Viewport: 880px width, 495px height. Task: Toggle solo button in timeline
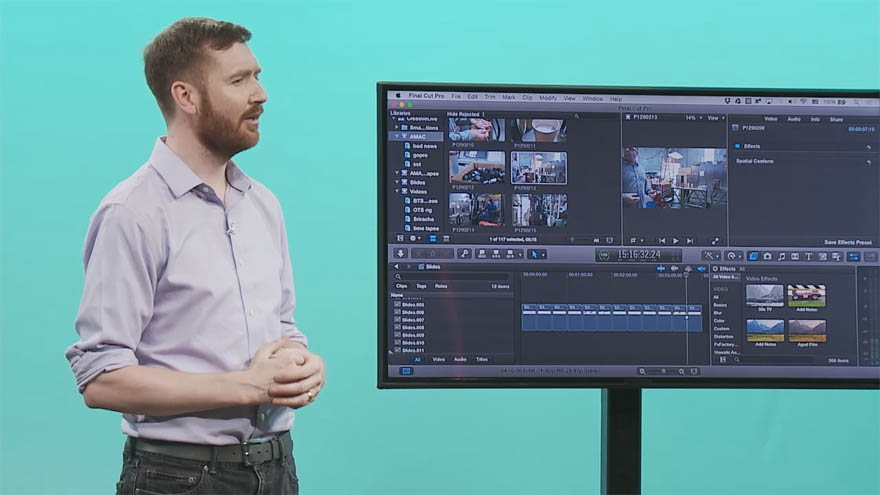point(688,269)
